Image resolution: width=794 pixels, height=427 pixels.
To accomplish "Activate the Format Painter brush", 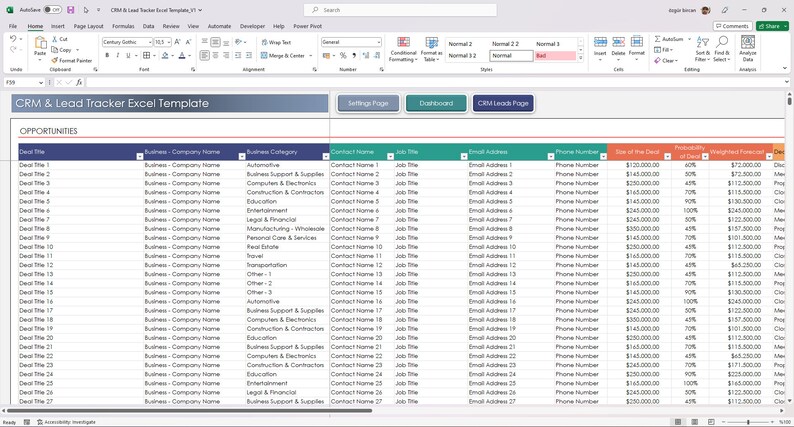I will pos(55,60).
